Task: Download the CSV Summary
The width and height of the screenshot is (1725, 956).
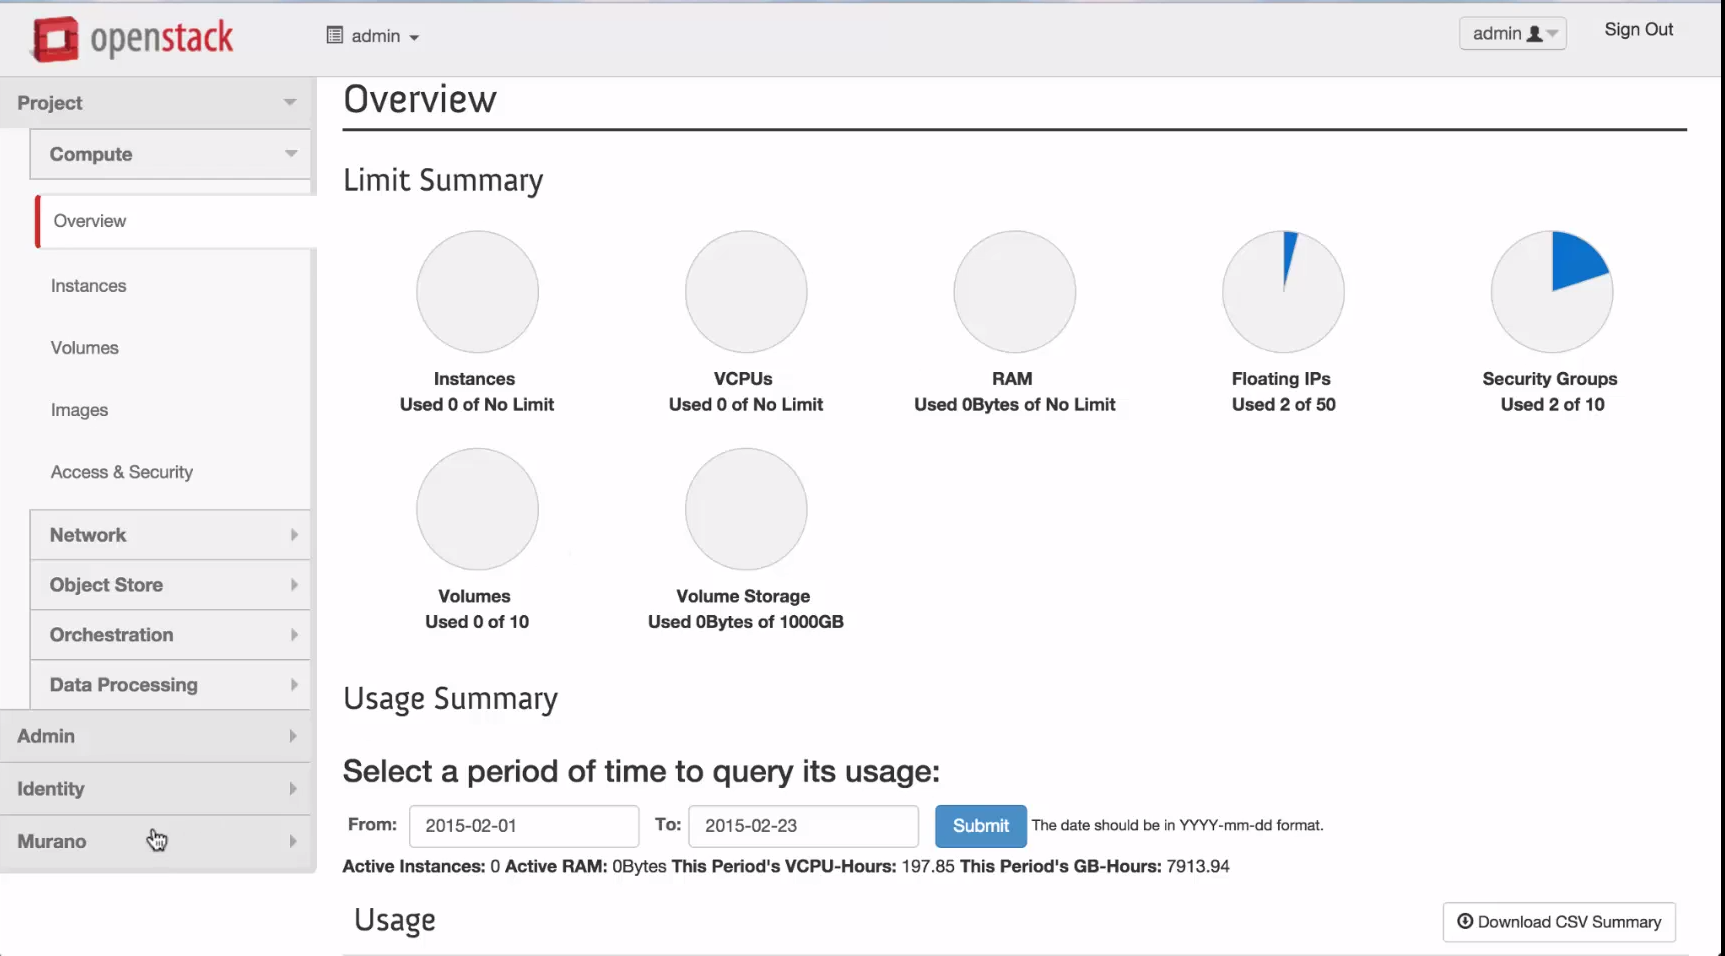Action: [x=1558, y=922]
